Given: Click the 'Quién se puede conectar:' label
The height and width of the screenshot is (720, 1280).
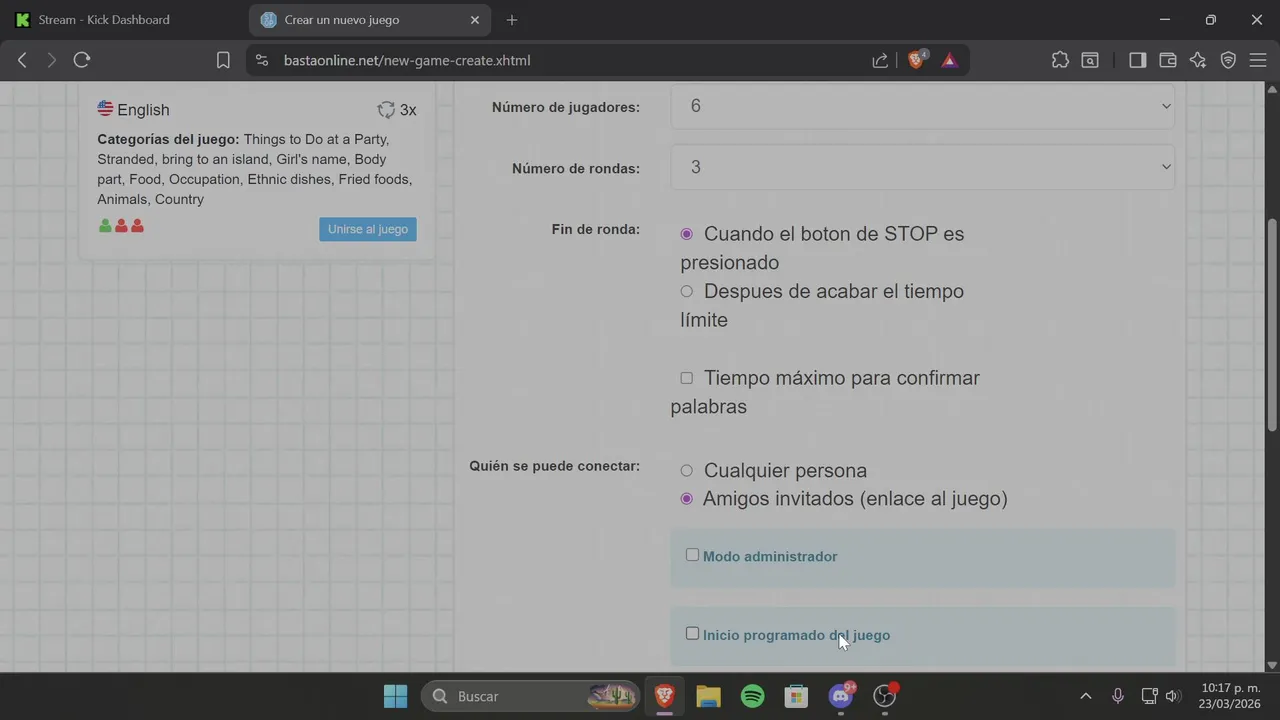Looking at the screenshot, I should (555, 466).
